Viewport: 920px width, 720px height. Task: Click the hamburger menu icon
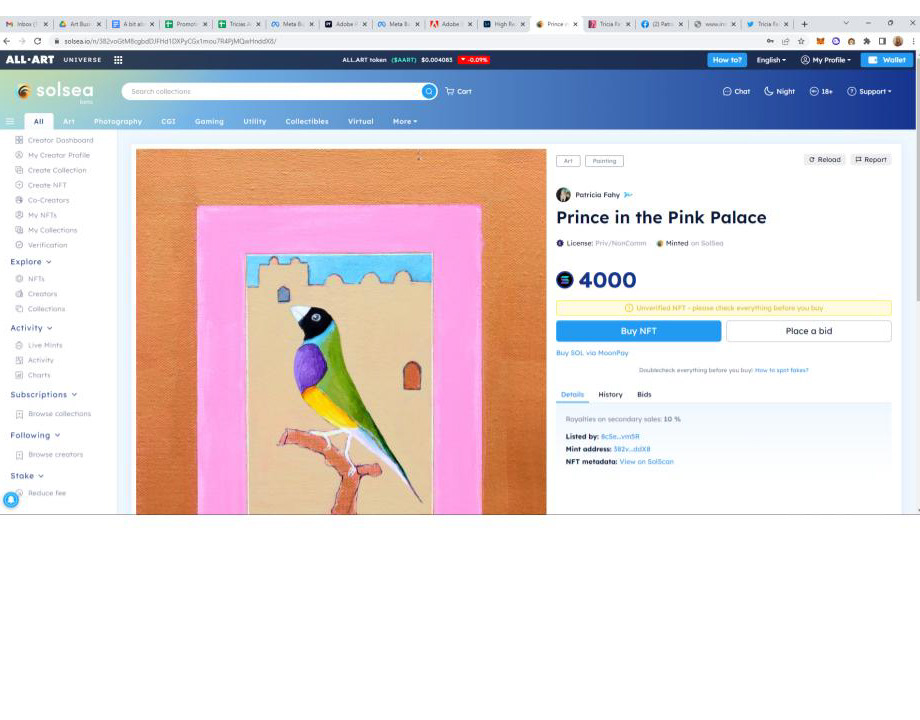(x=10, y=121)
